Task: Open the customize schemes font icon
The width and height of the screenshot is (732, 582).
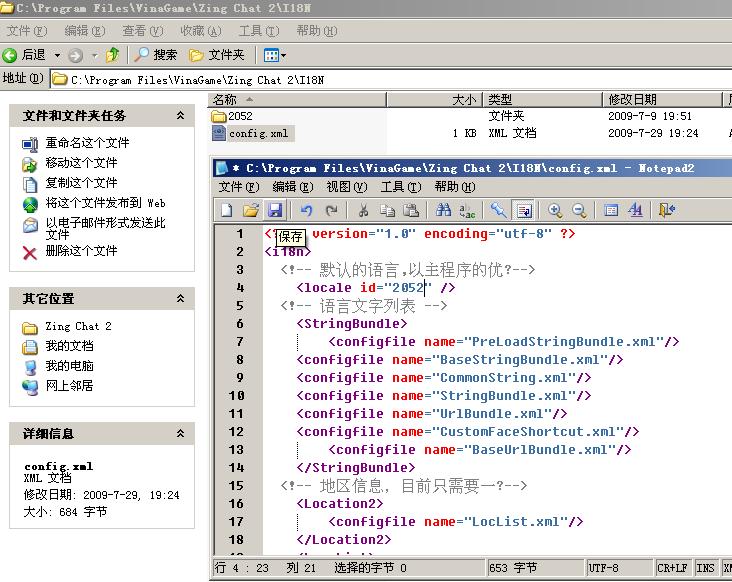Action: click(x=635, y=210)
